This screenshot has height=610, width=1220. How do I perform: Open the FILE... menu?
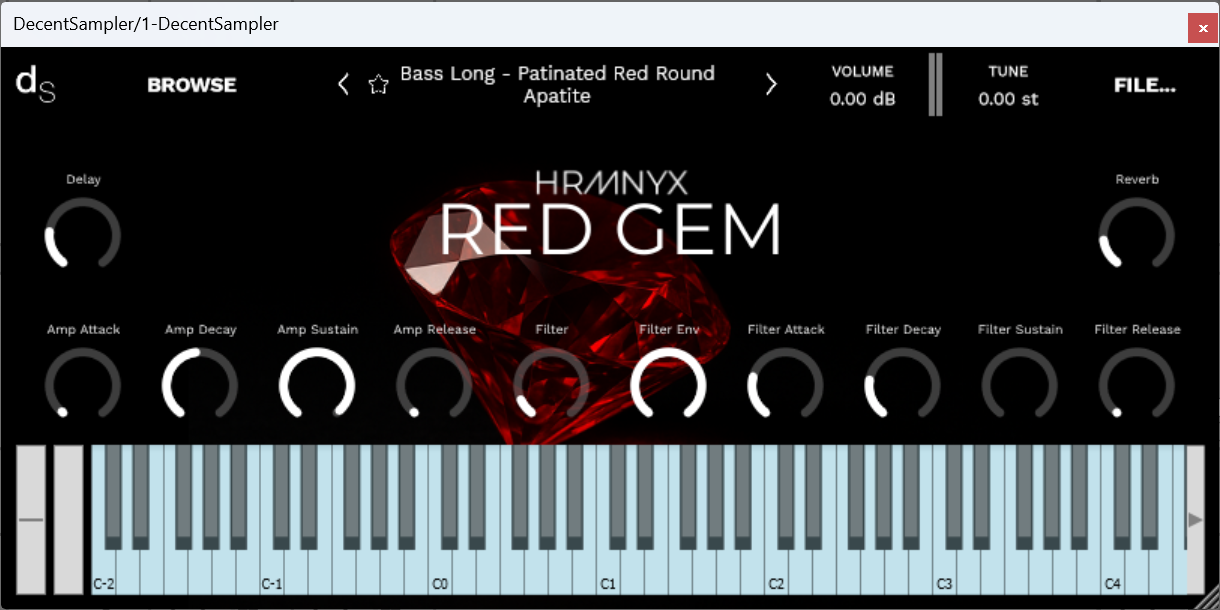pos(1144,85)
